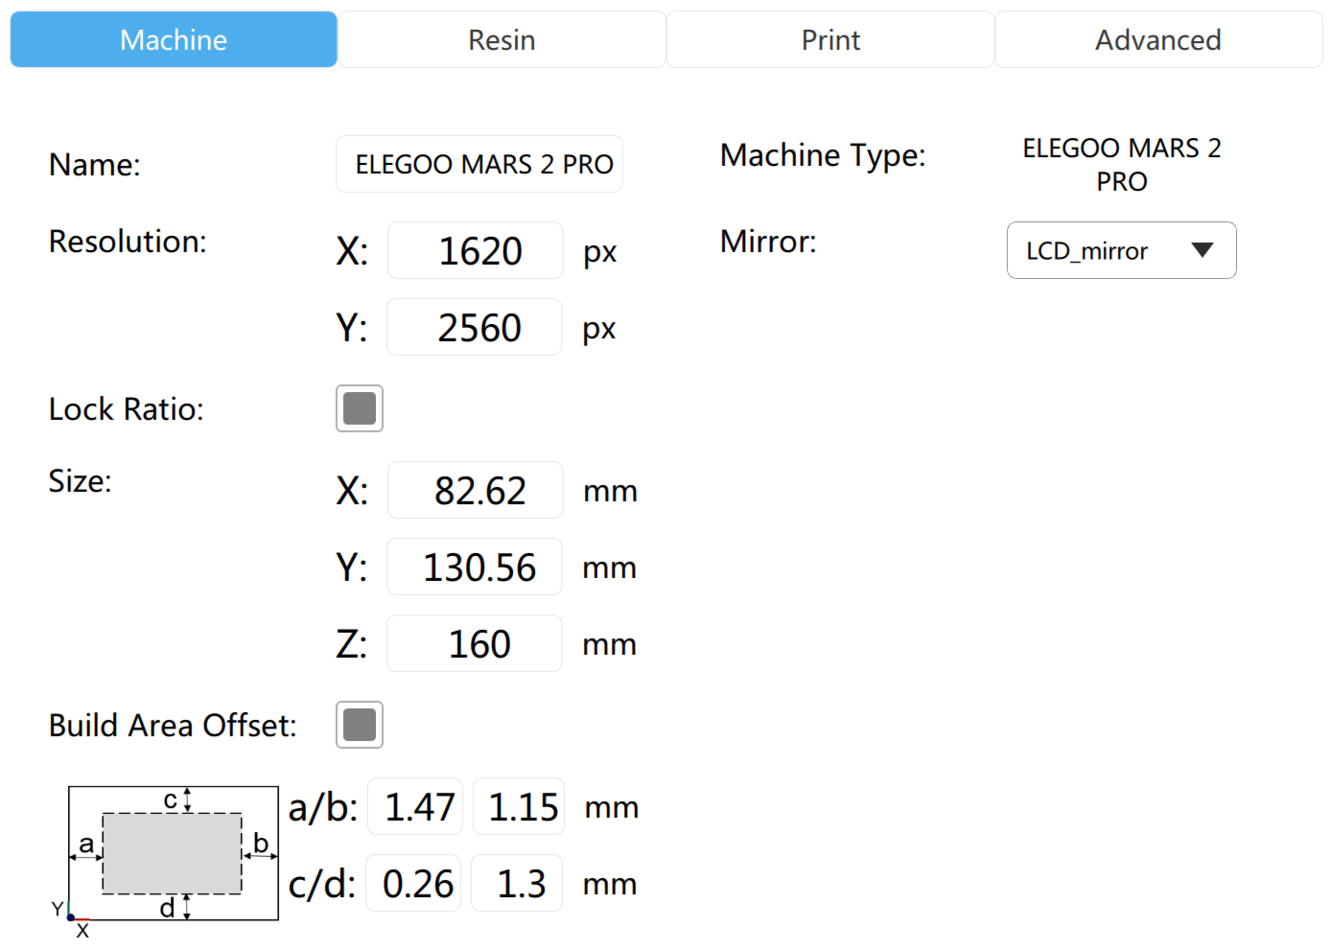Open the Resin tab
This screenshot has width=1331, height=950.
pyautogui.click(x=502, y=40)
